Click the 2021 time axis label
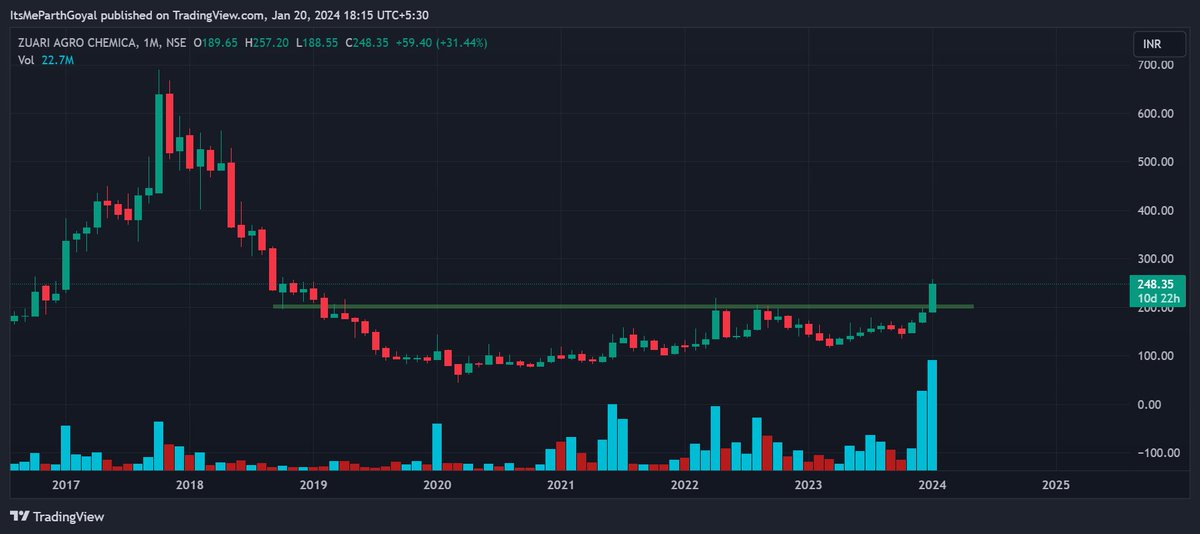The width and height of the screenshot is (1200, 534). coord(560,485)
